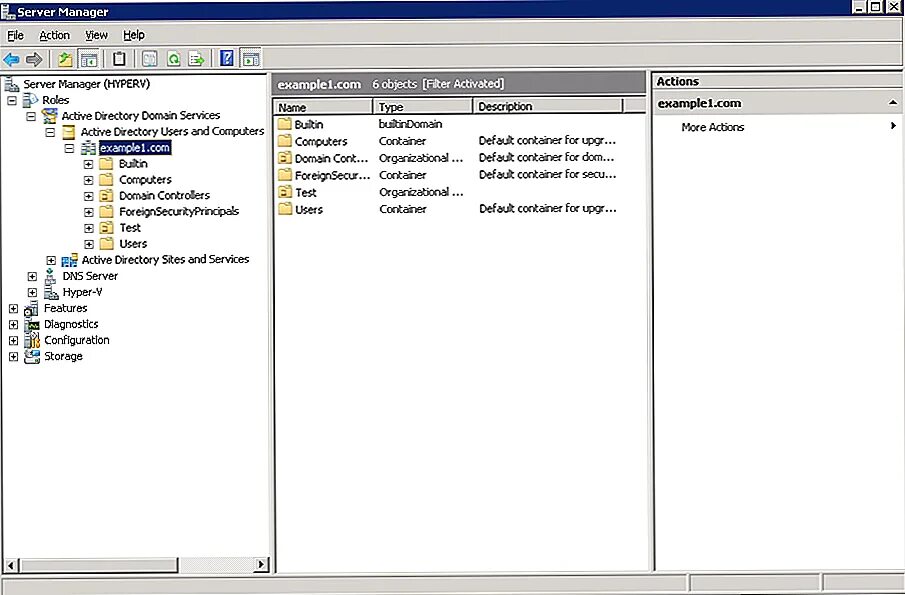Expand Active Directory Sites and Services node

pos(51,260)
